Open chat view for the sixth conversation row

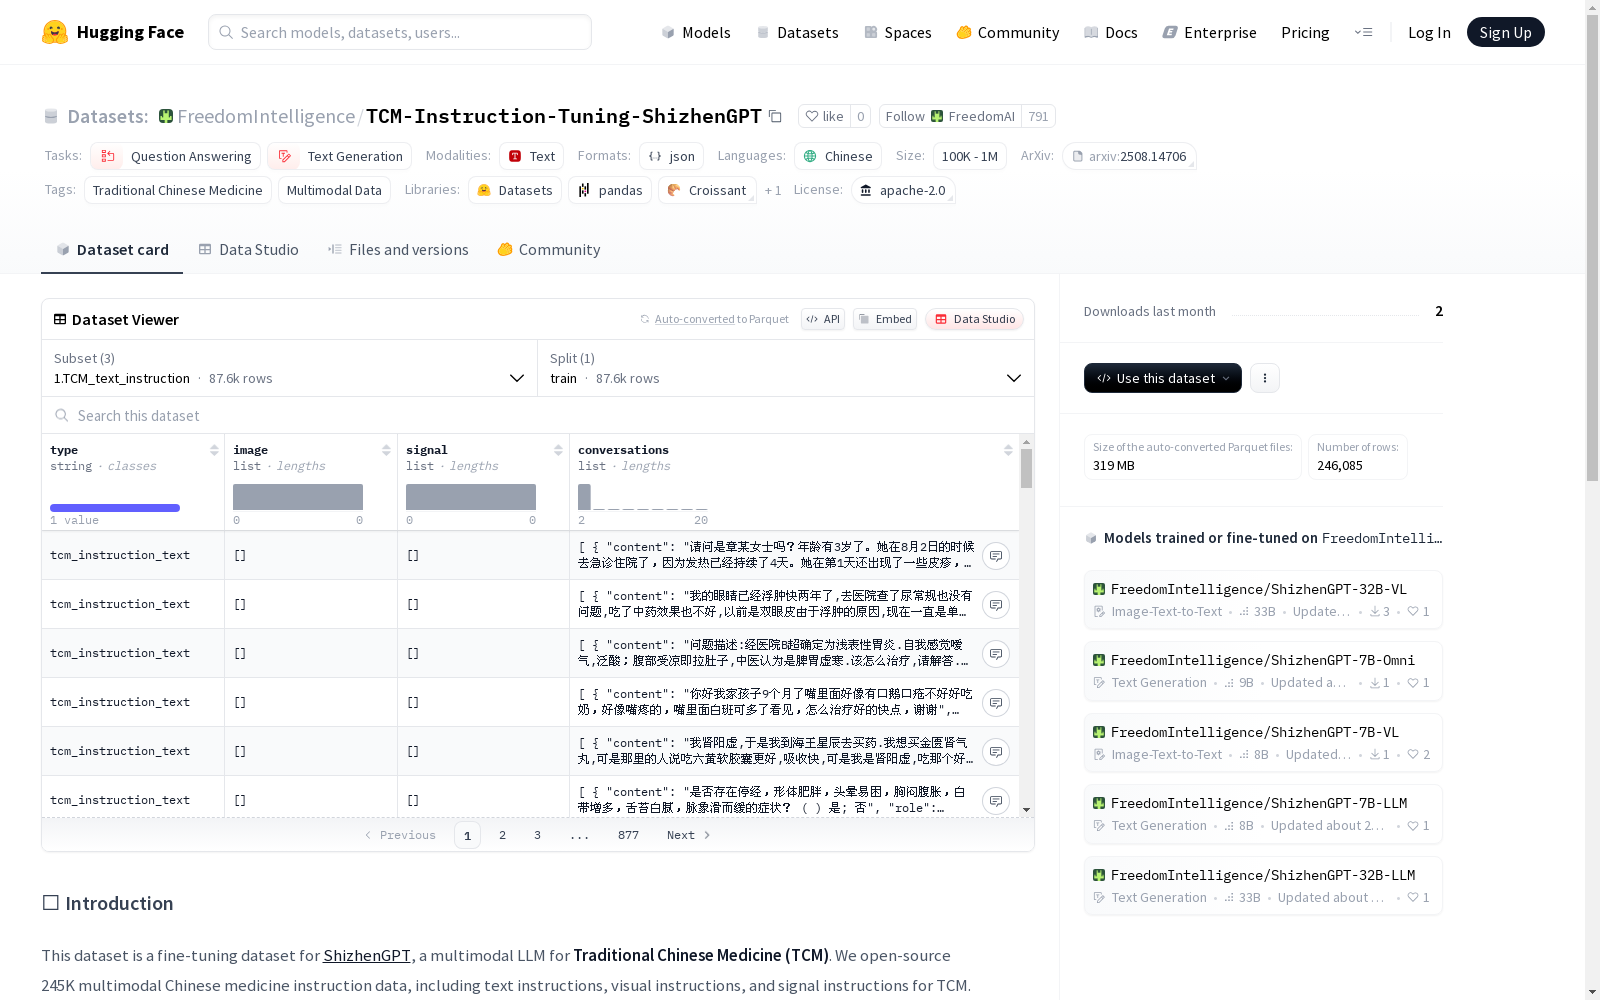[996, 801]
